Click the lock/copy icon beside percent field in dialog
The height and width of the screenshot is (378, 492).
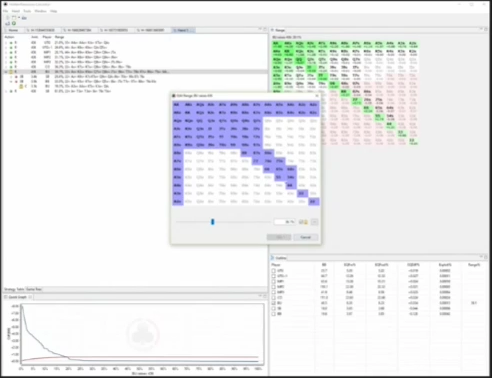pyautogui.click(x=303, y=222)
